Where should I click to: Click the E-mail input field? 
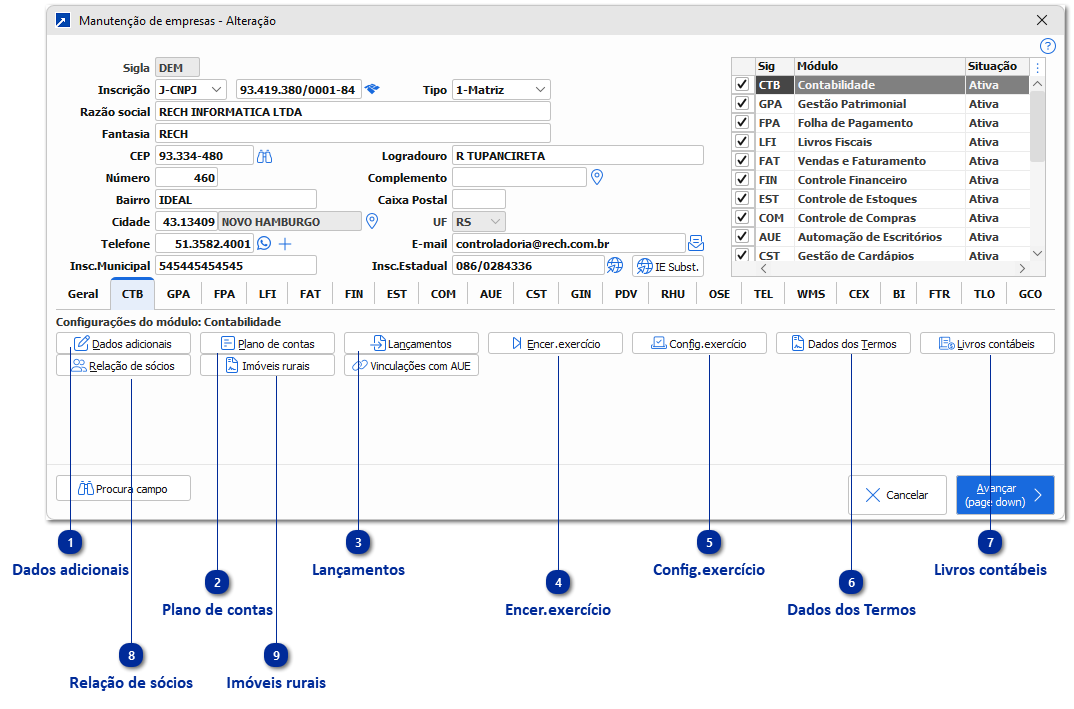click(569, 243)
